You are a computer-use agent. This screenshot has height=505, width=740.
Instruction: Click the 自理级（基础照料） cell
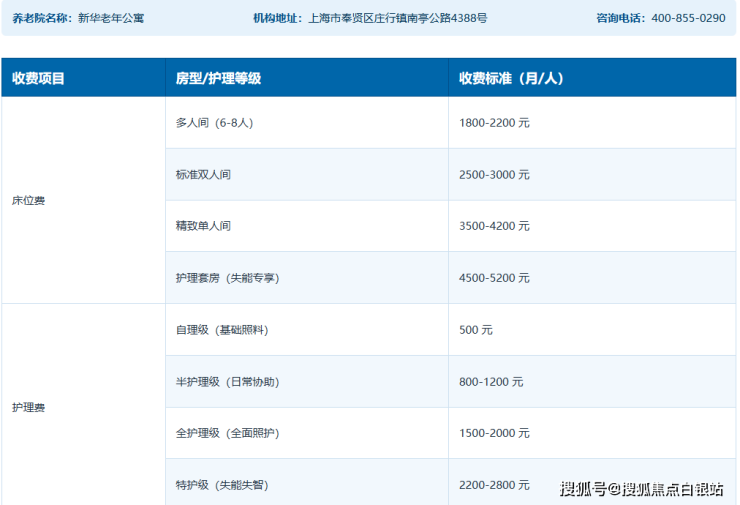307,330
